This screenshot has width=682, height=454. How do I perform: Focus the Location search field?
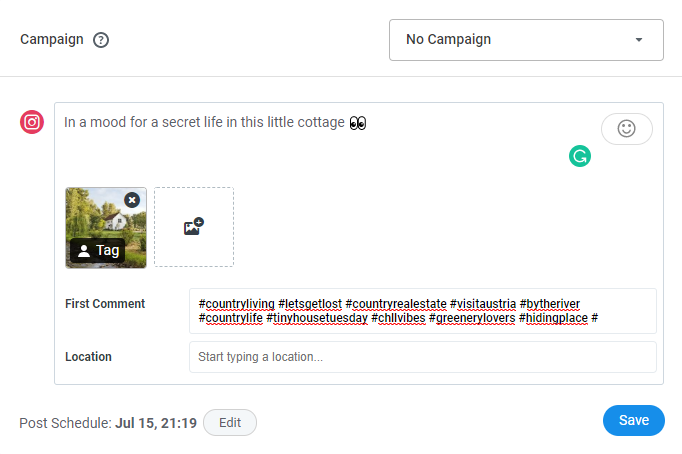coord(422,356)
